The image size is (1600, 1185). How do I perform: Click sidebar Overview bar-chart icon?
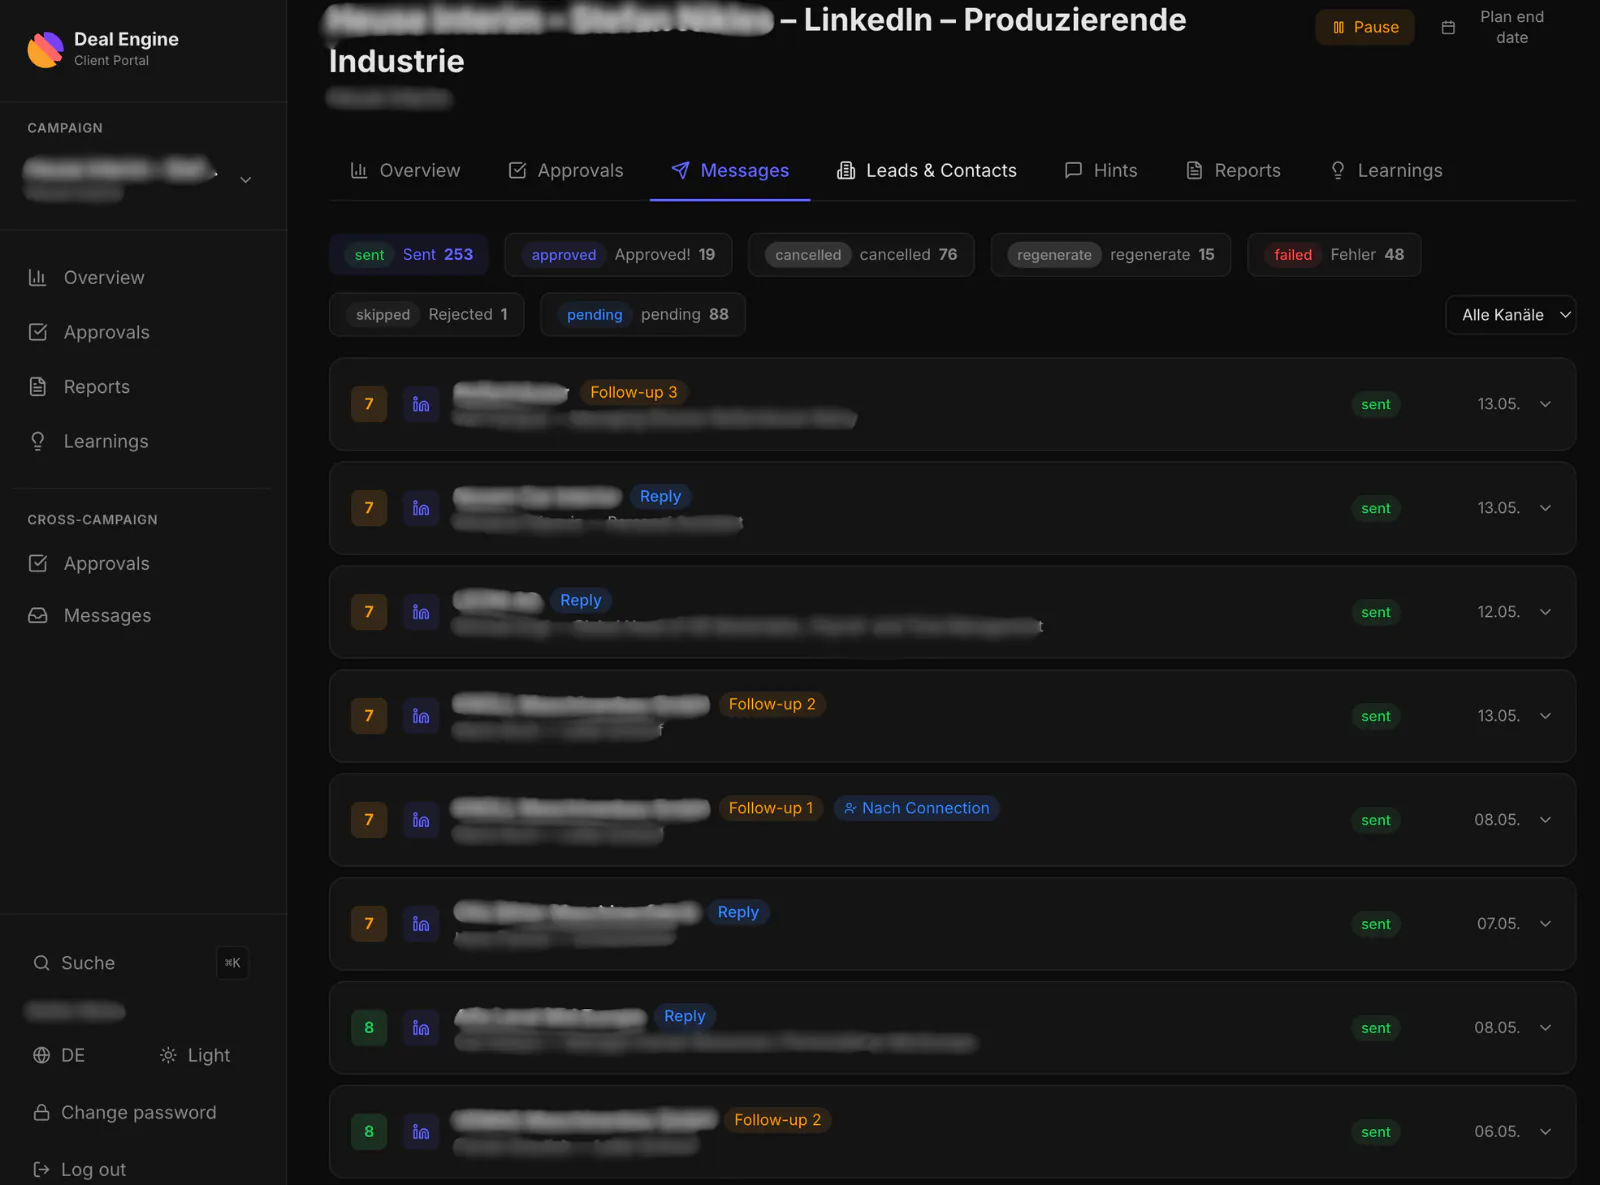(x=37, y=277)
